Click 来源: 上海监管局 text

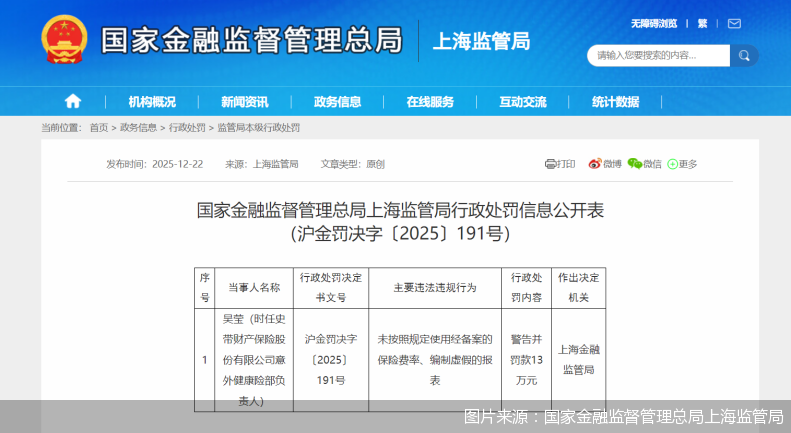(261, 164)
